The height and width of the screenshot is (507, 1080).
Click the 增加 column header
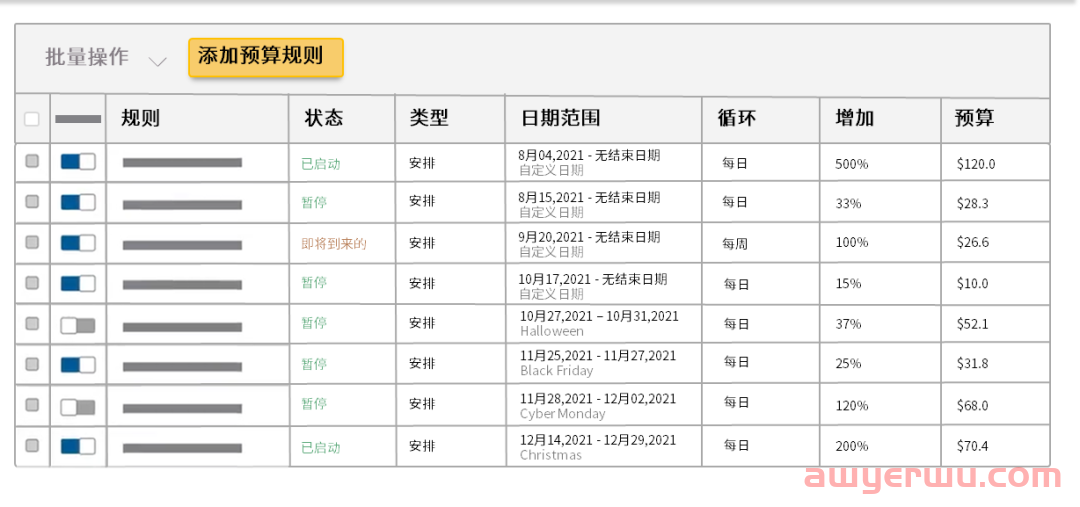[855, 118]
